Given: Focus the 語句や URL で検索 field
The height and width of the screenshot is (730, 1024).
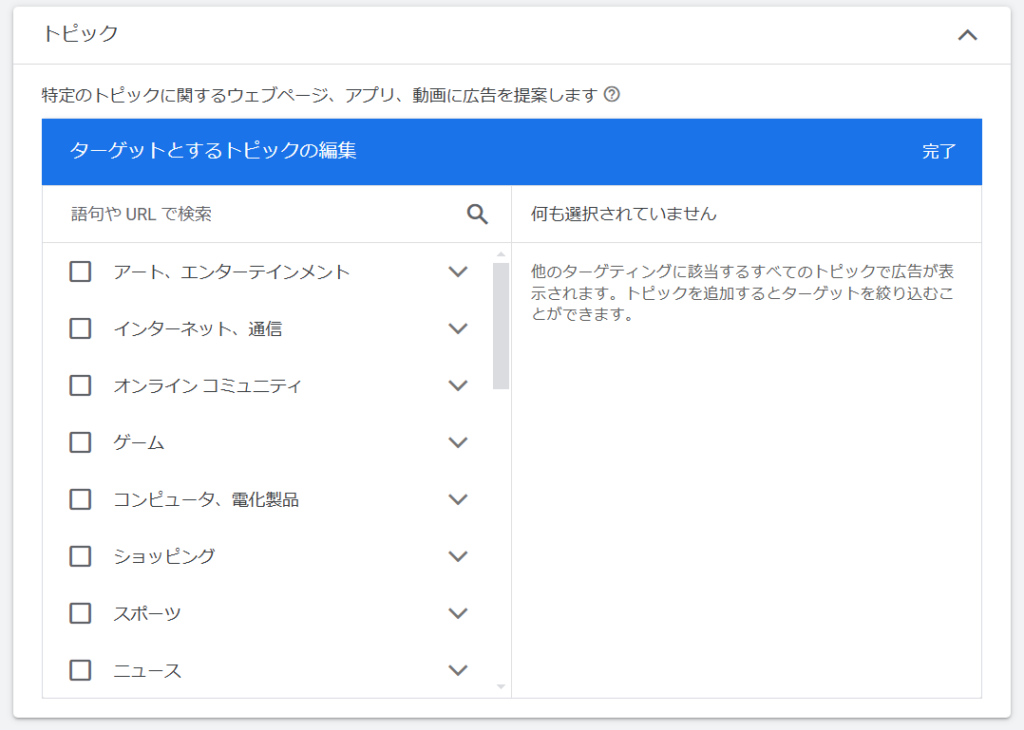Looking at the screenshot, I should (264, 214).
